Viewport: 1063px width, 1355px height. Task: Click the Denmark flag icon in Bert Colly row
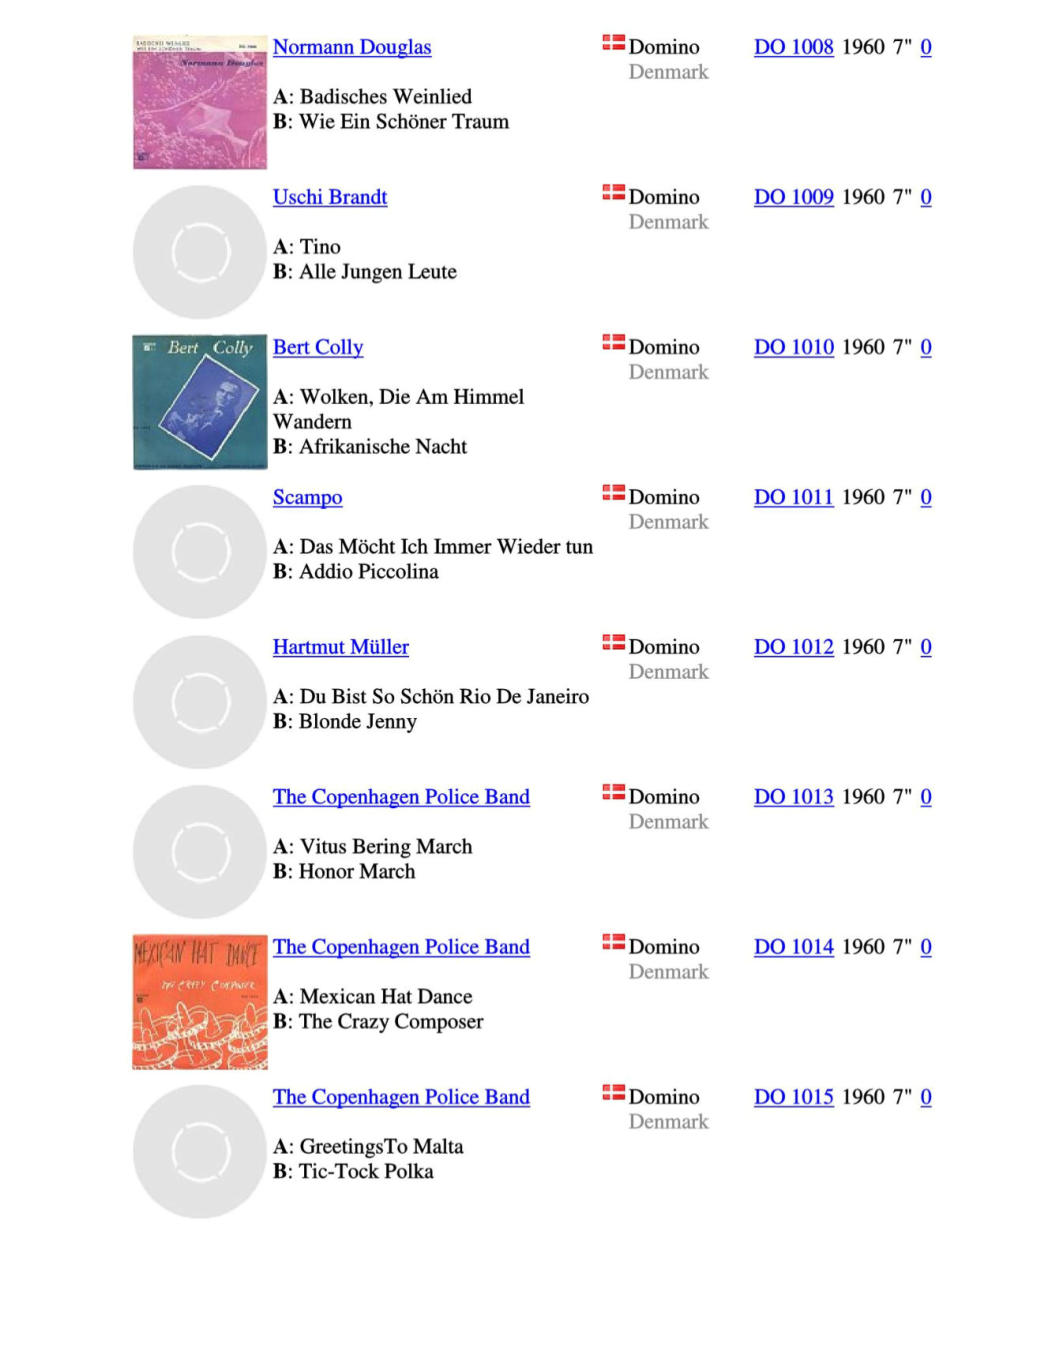[x=613, y=342]
